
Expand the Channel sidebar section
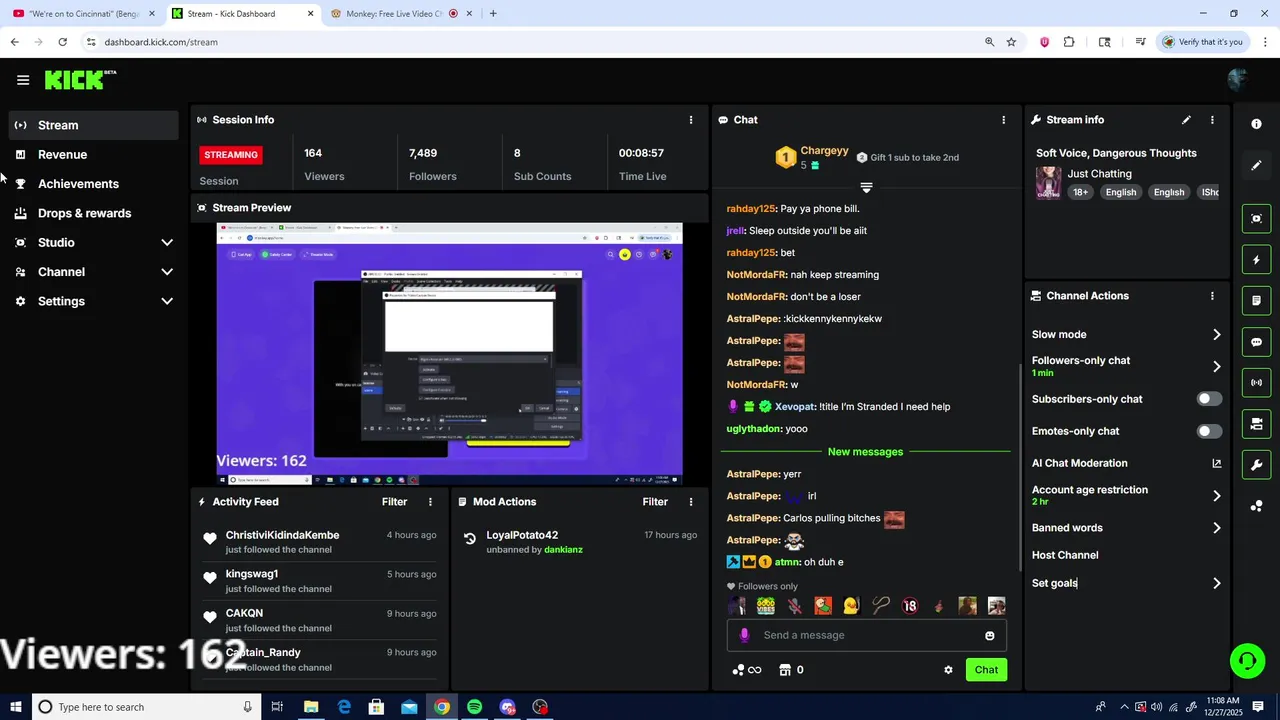point(167,272)
